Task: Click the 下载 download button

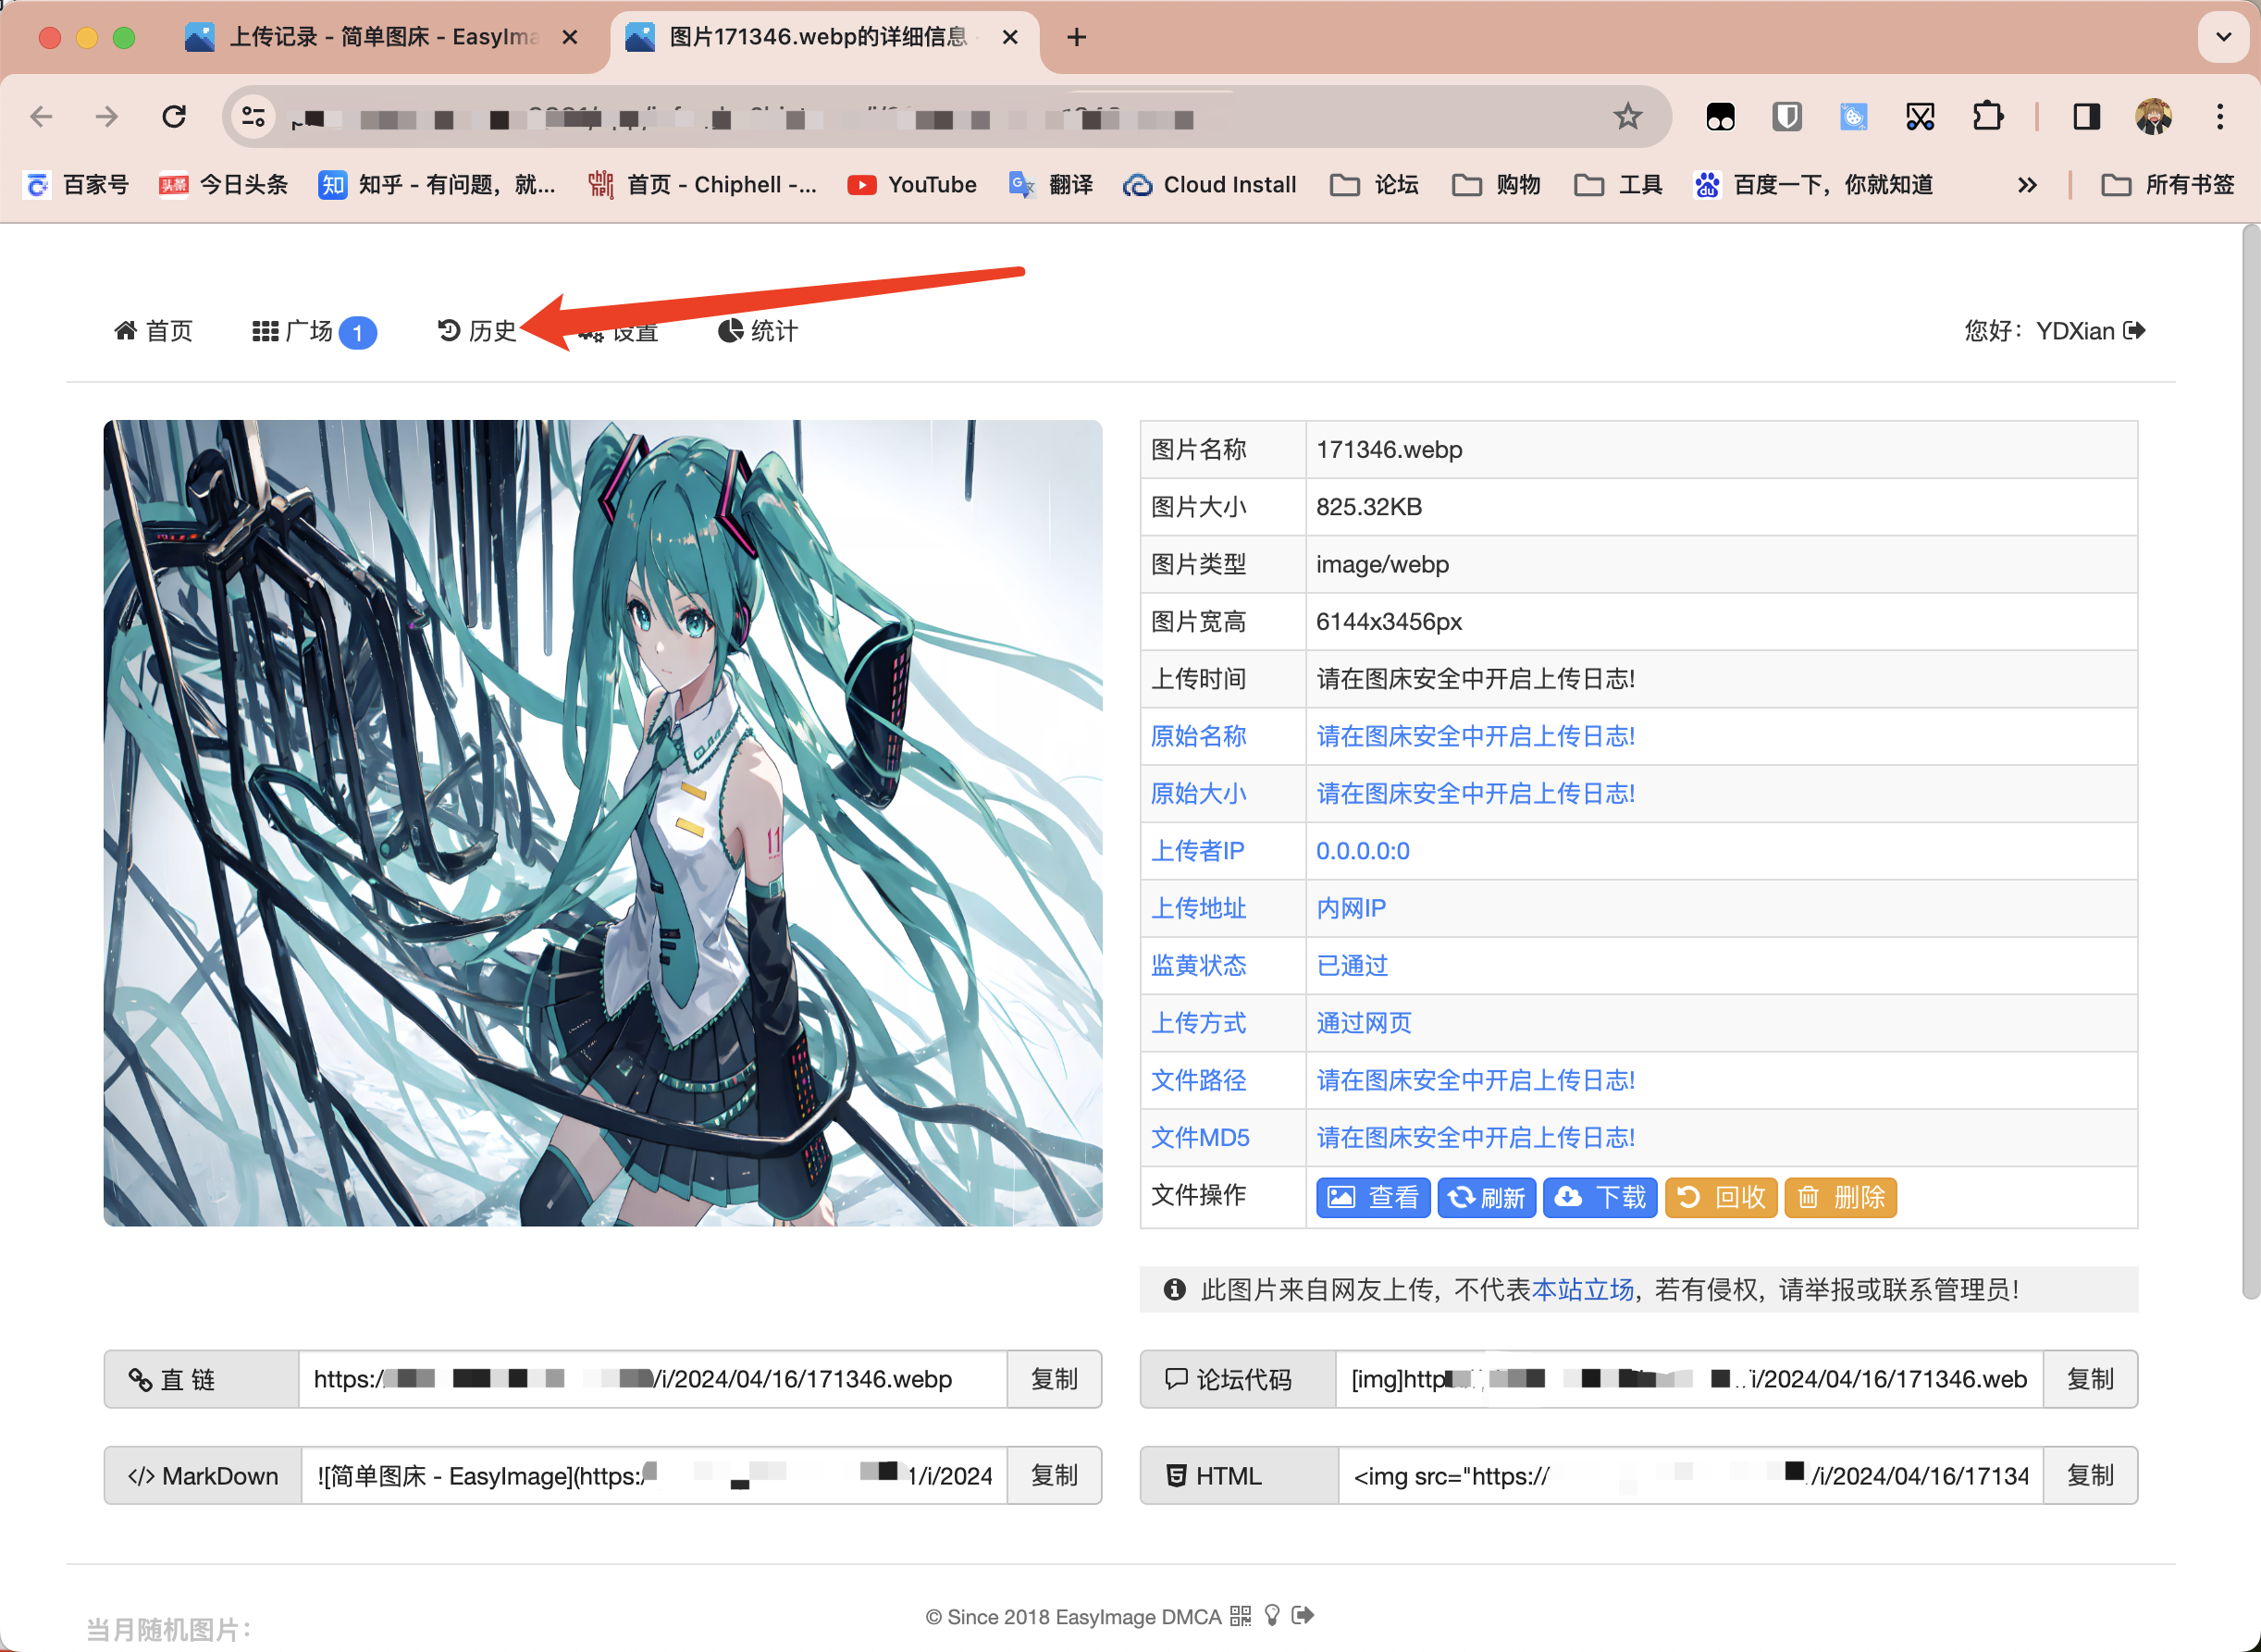Action: click(1600, 1197)
